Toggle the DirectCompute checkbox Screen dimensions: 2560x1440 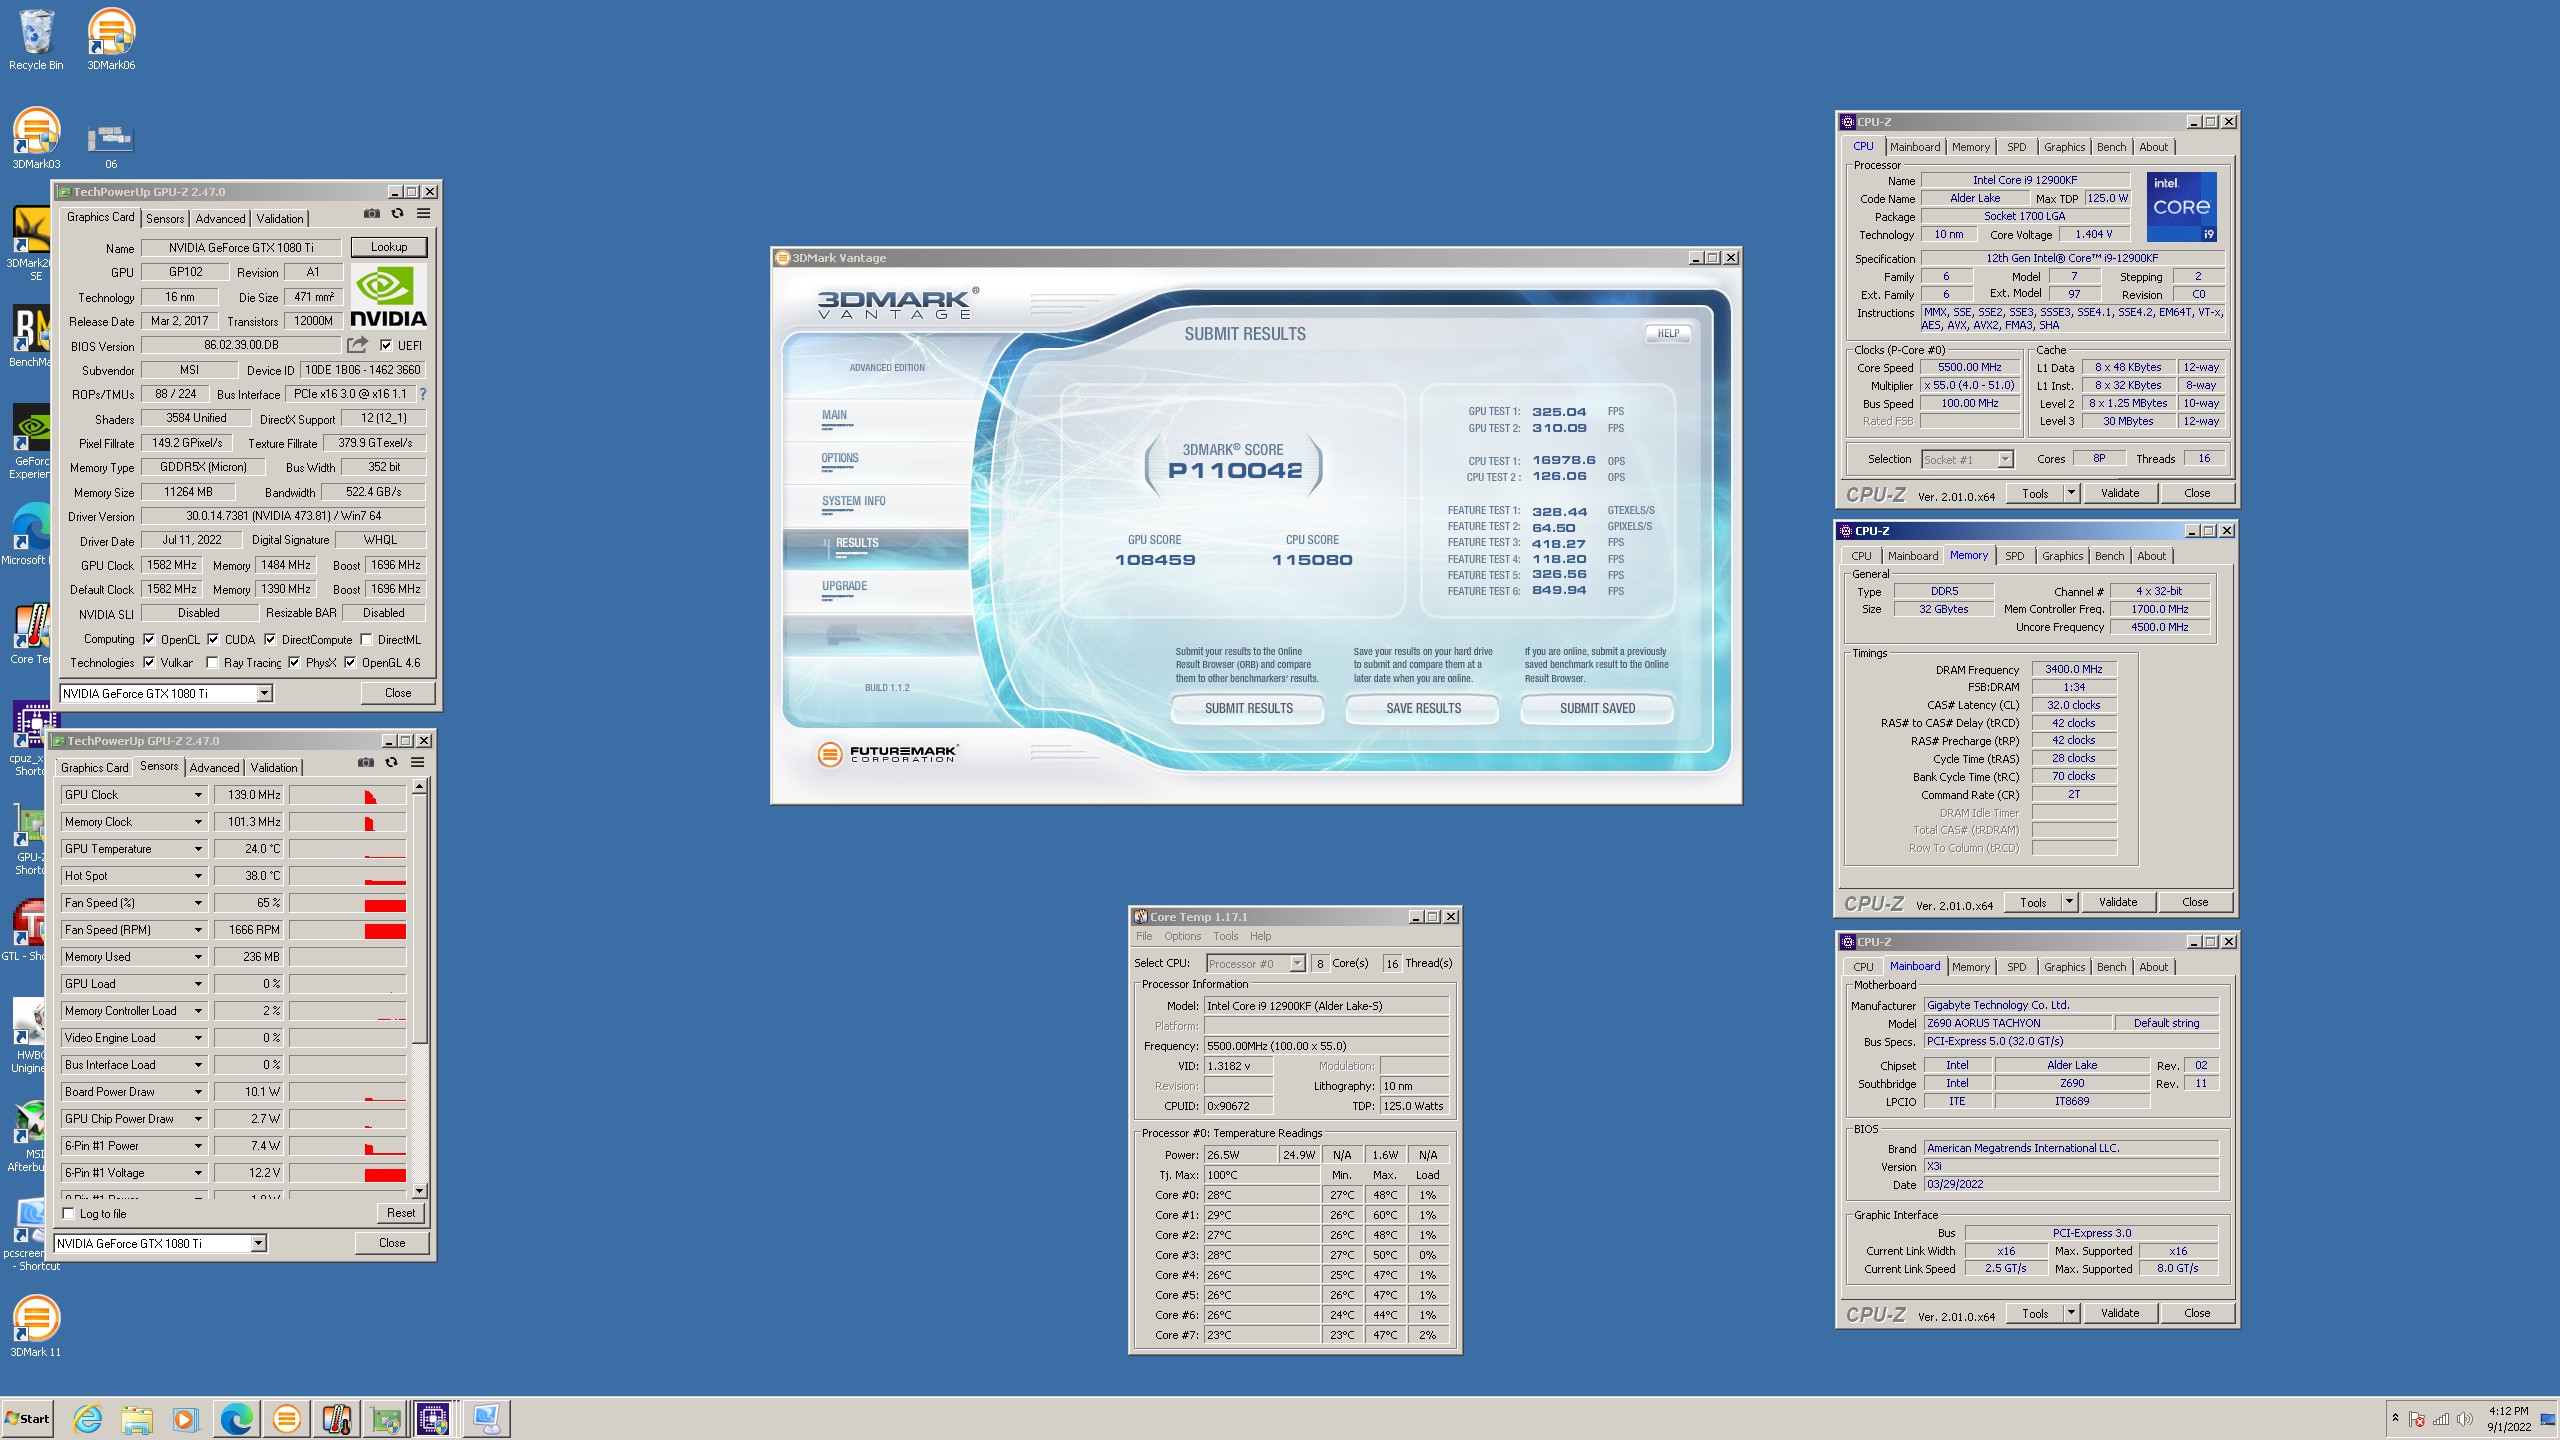[x=270, y=639]
